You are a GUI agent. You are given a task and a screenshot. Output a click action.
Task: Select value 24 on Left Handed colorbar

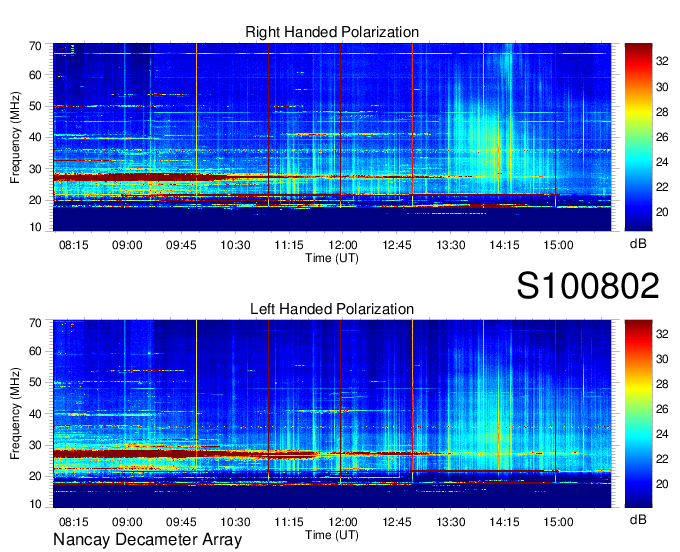click(662, 434)
